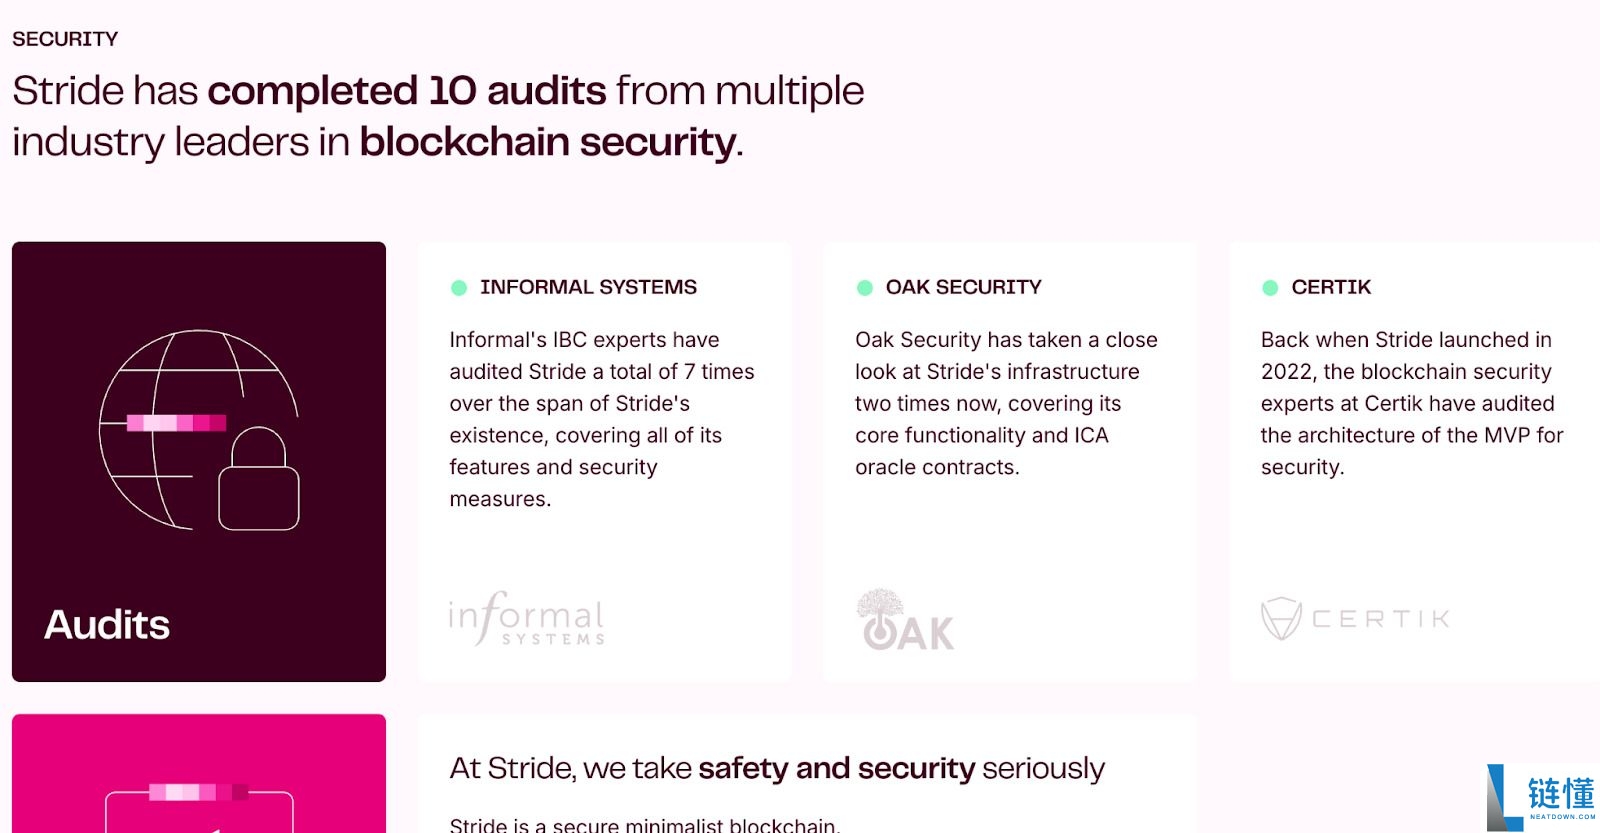The width and height of the screenshot is (1600, 833).
Task: Click Oak Security infrastructure description text
Action: point(1006,403)
